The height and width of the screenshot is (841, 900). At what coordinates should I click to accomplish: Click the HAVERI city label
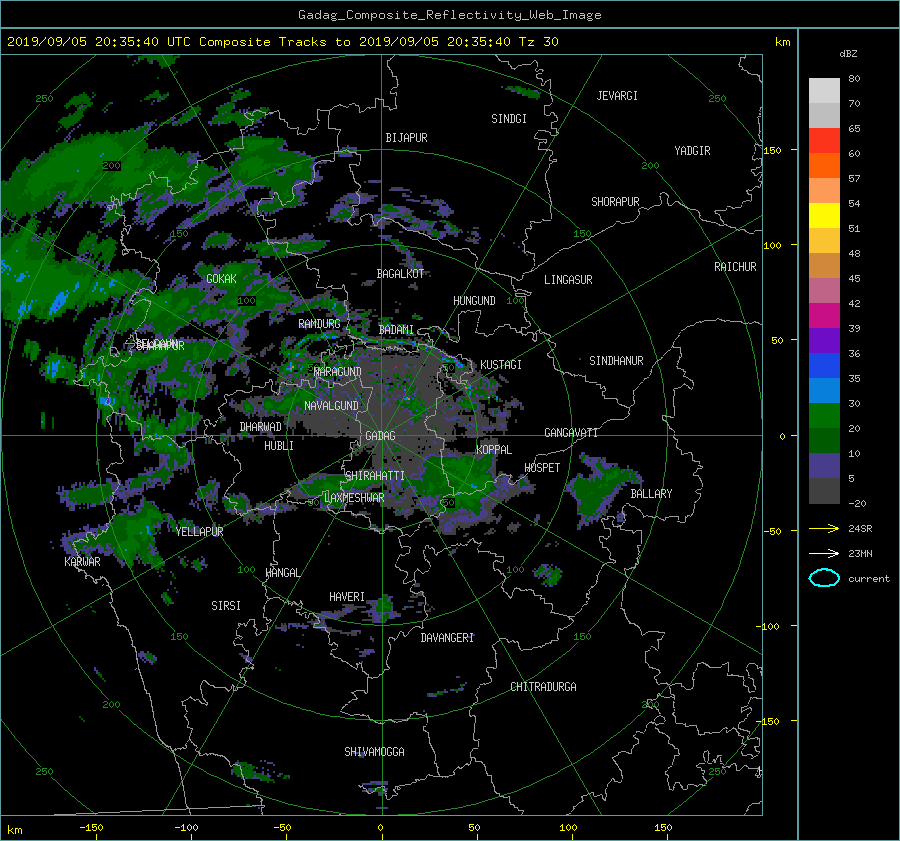(347, 598)
